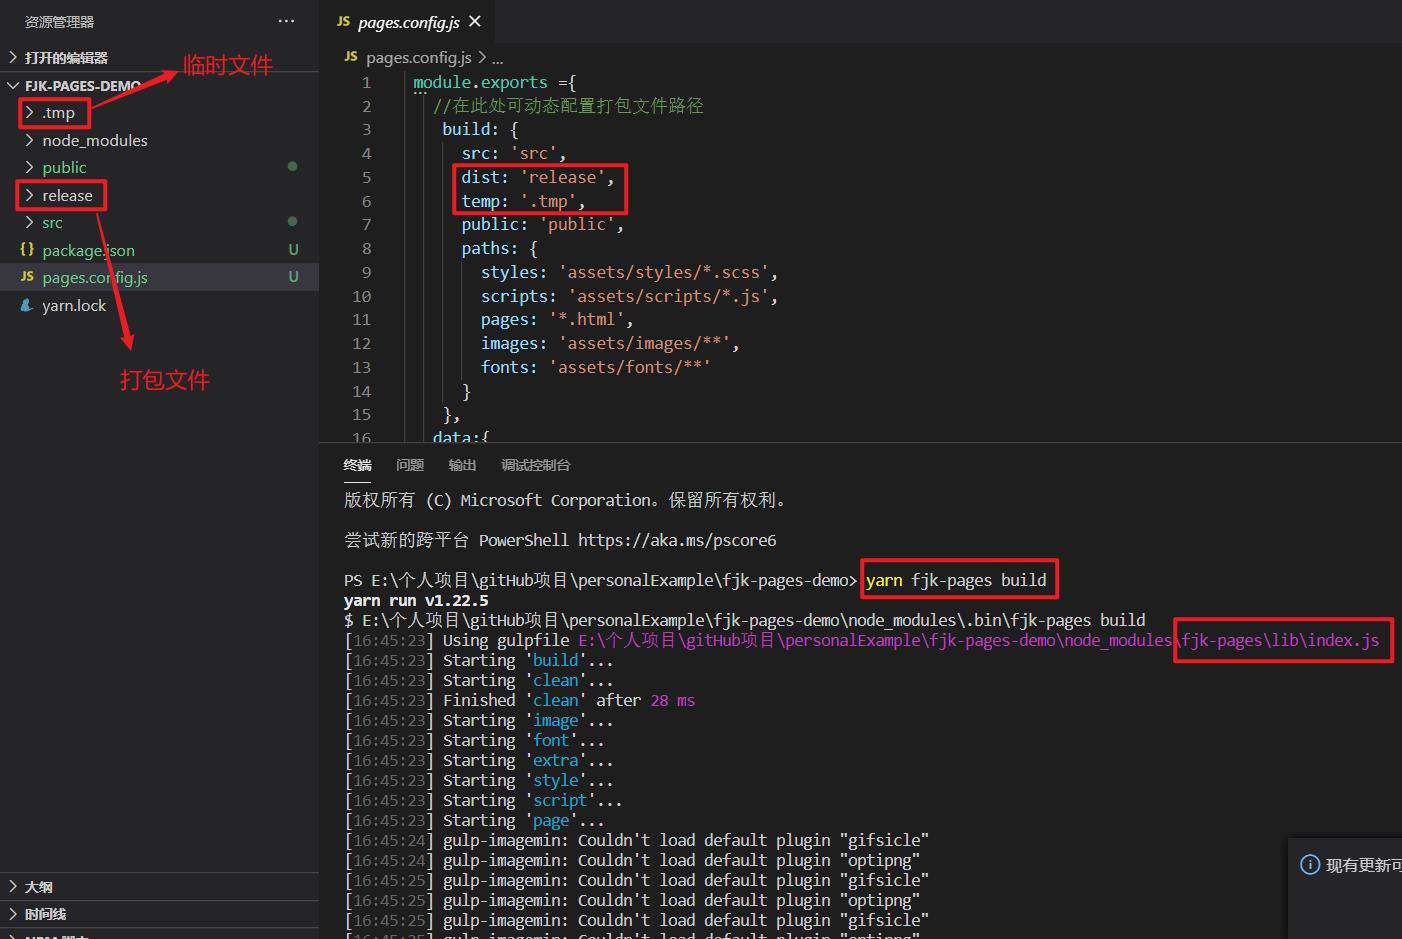Click the JS icon in the breadcrumb
1402x939 pixels.
pos(350,57)
